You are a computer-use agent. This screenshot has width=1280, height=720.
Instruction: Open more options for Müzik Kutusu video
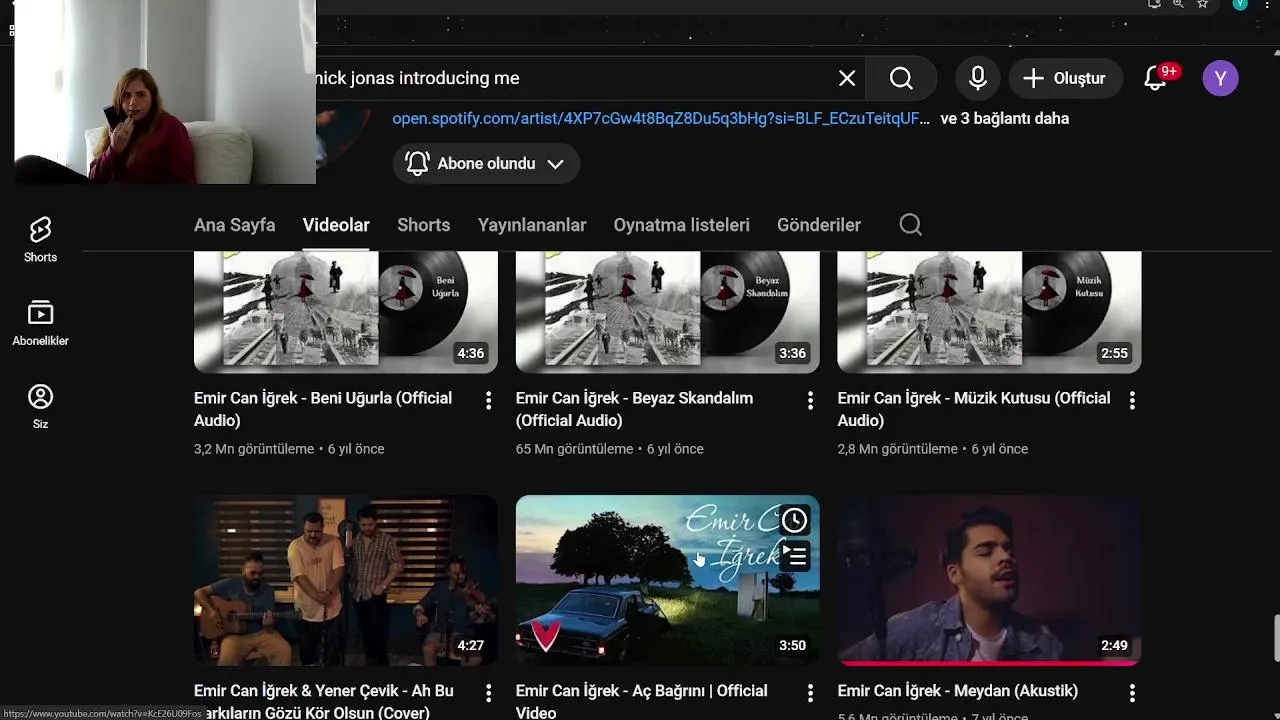pos(1132,401)
